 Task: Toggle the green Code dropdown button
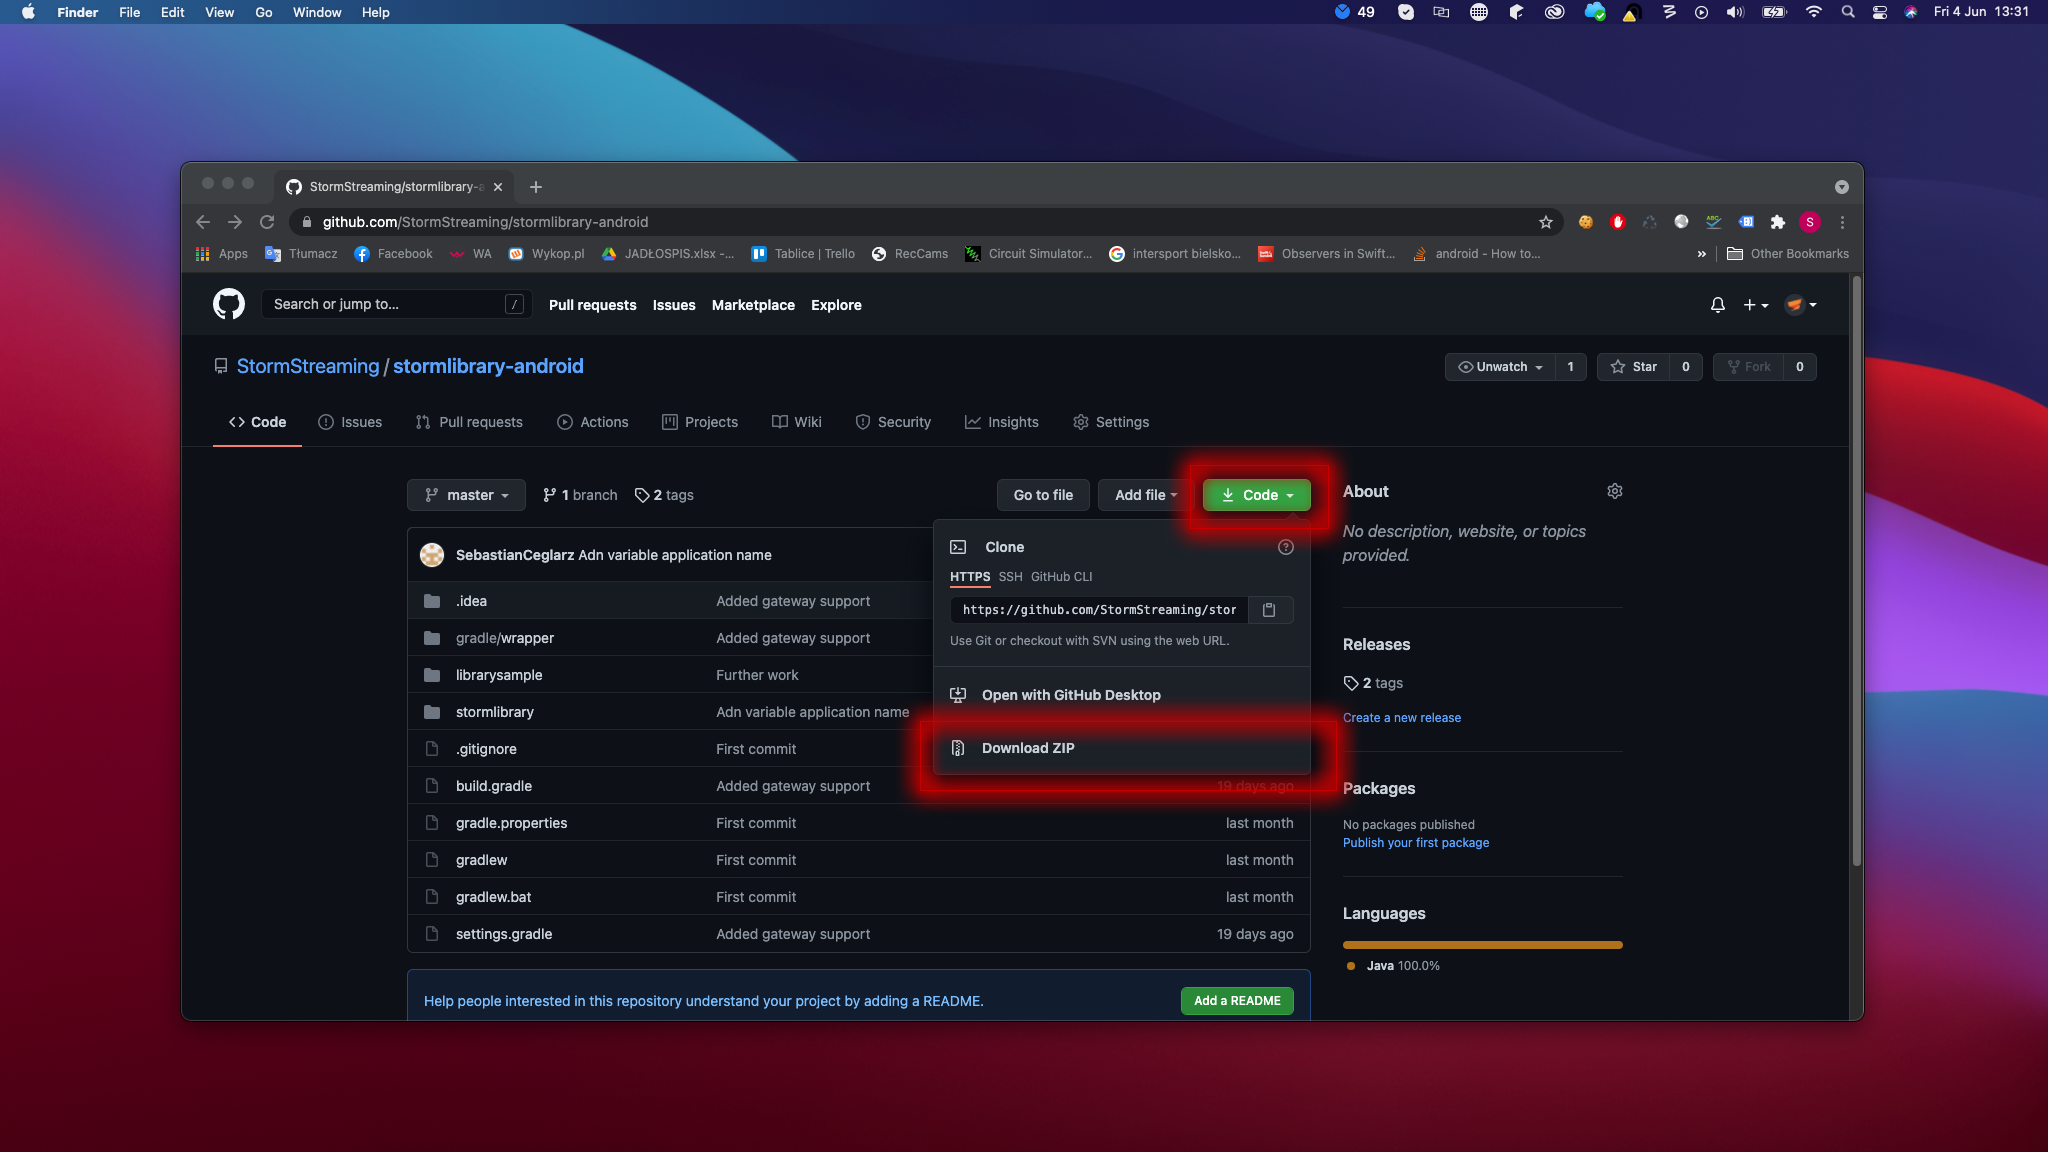coord(1257,495)
